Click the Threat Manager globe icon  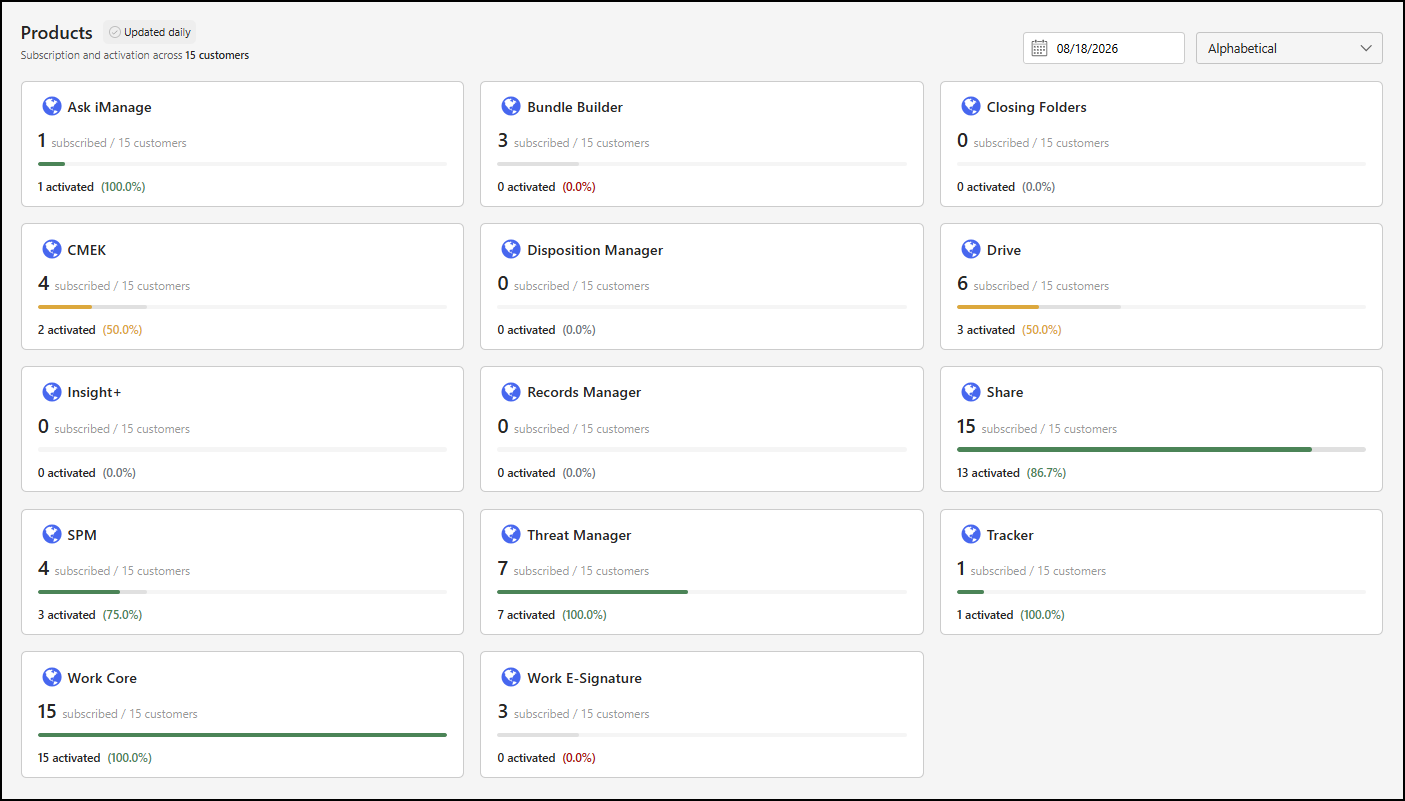[511, 534]
